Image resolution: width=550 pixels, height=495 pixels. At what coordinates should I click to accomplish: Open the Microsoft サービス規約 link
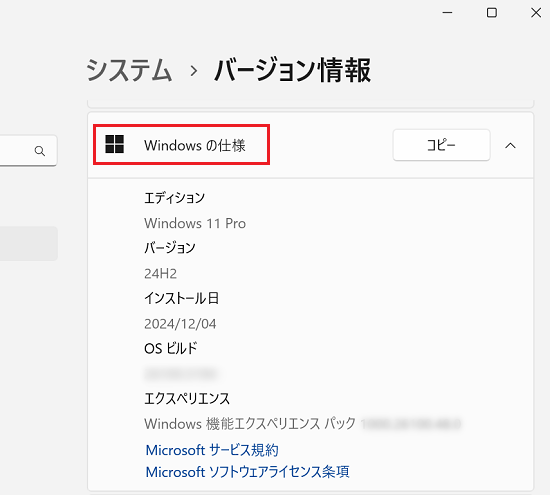[x=212, y=450]
